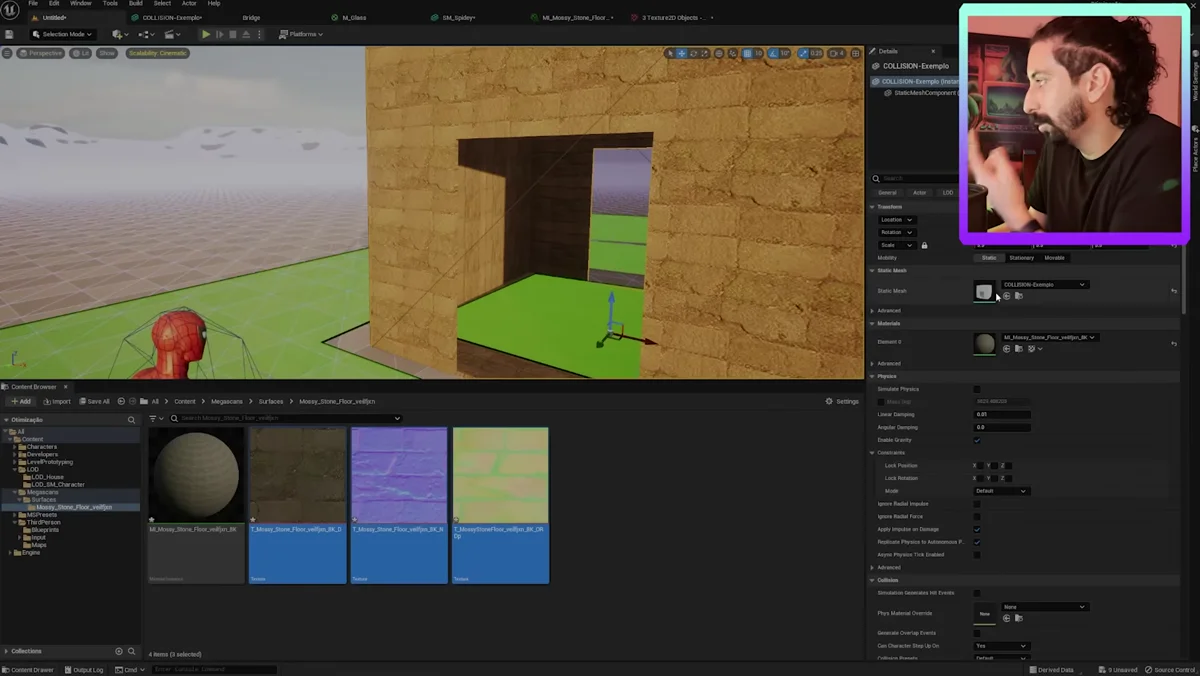
Task: Reset Element 0 material to default arrow
Action: tap(1174, 343)
